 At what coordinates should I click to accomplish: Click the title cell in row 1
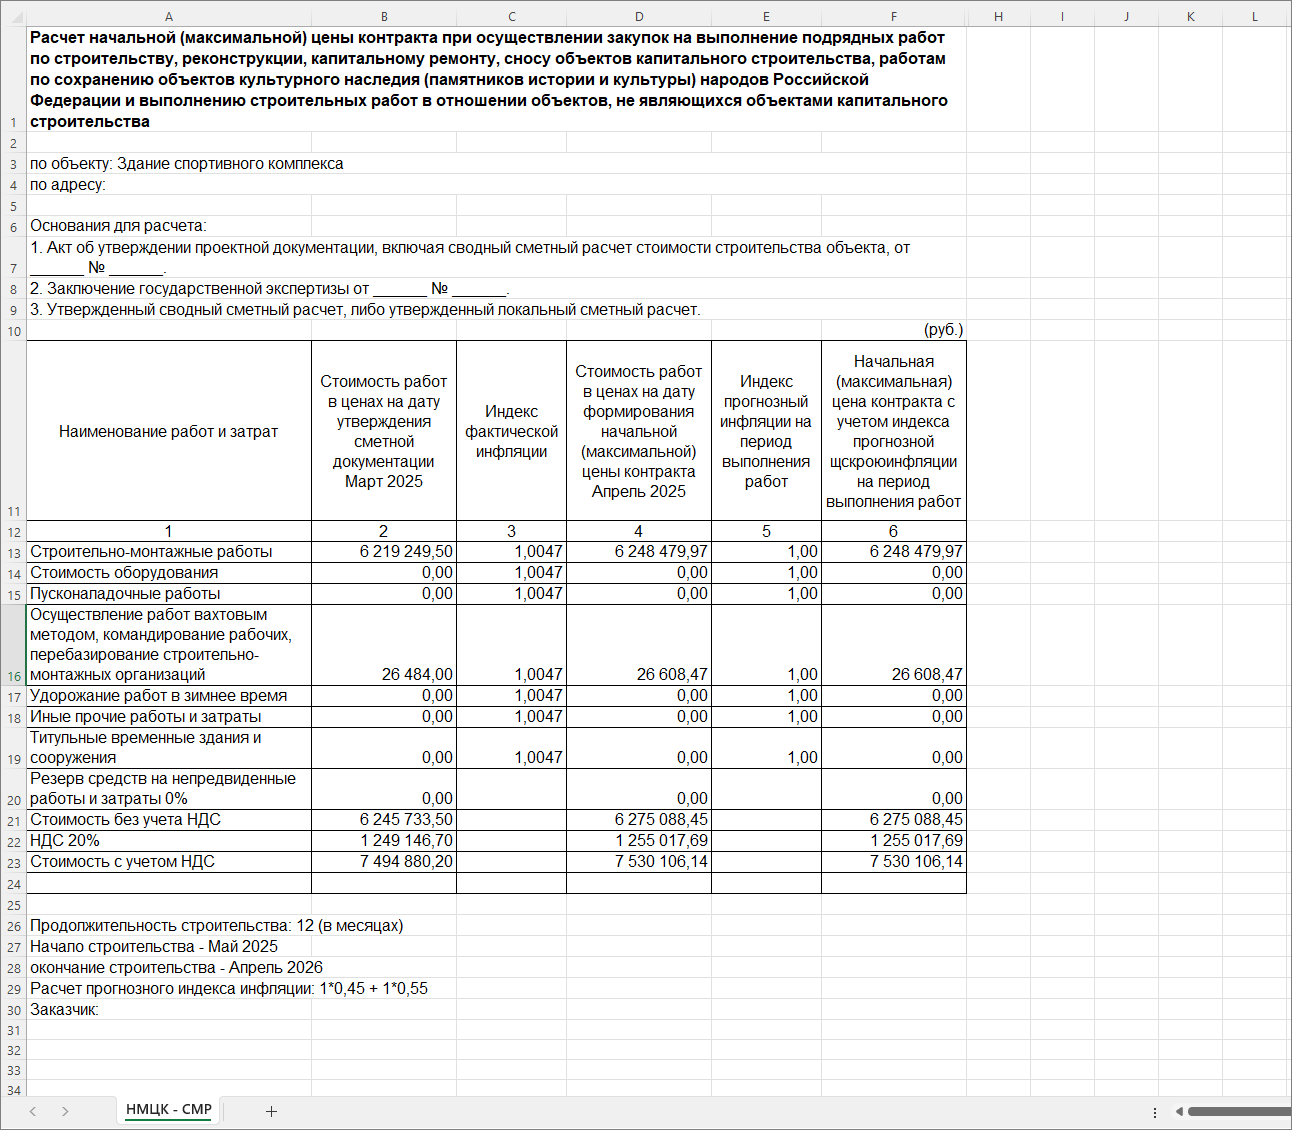[x=490, y=80]
